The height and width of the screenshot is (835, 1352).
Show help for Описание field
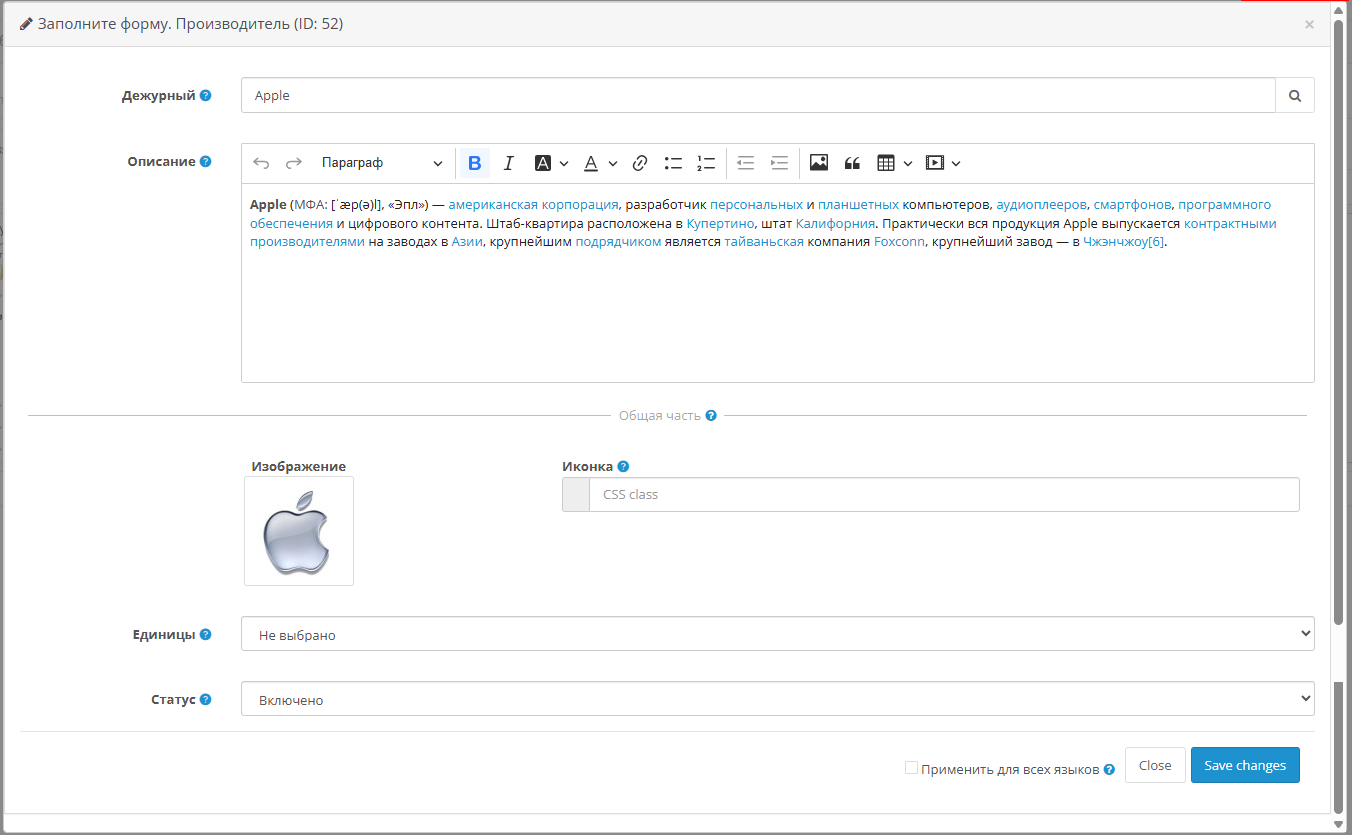click(x=205, y=161)
